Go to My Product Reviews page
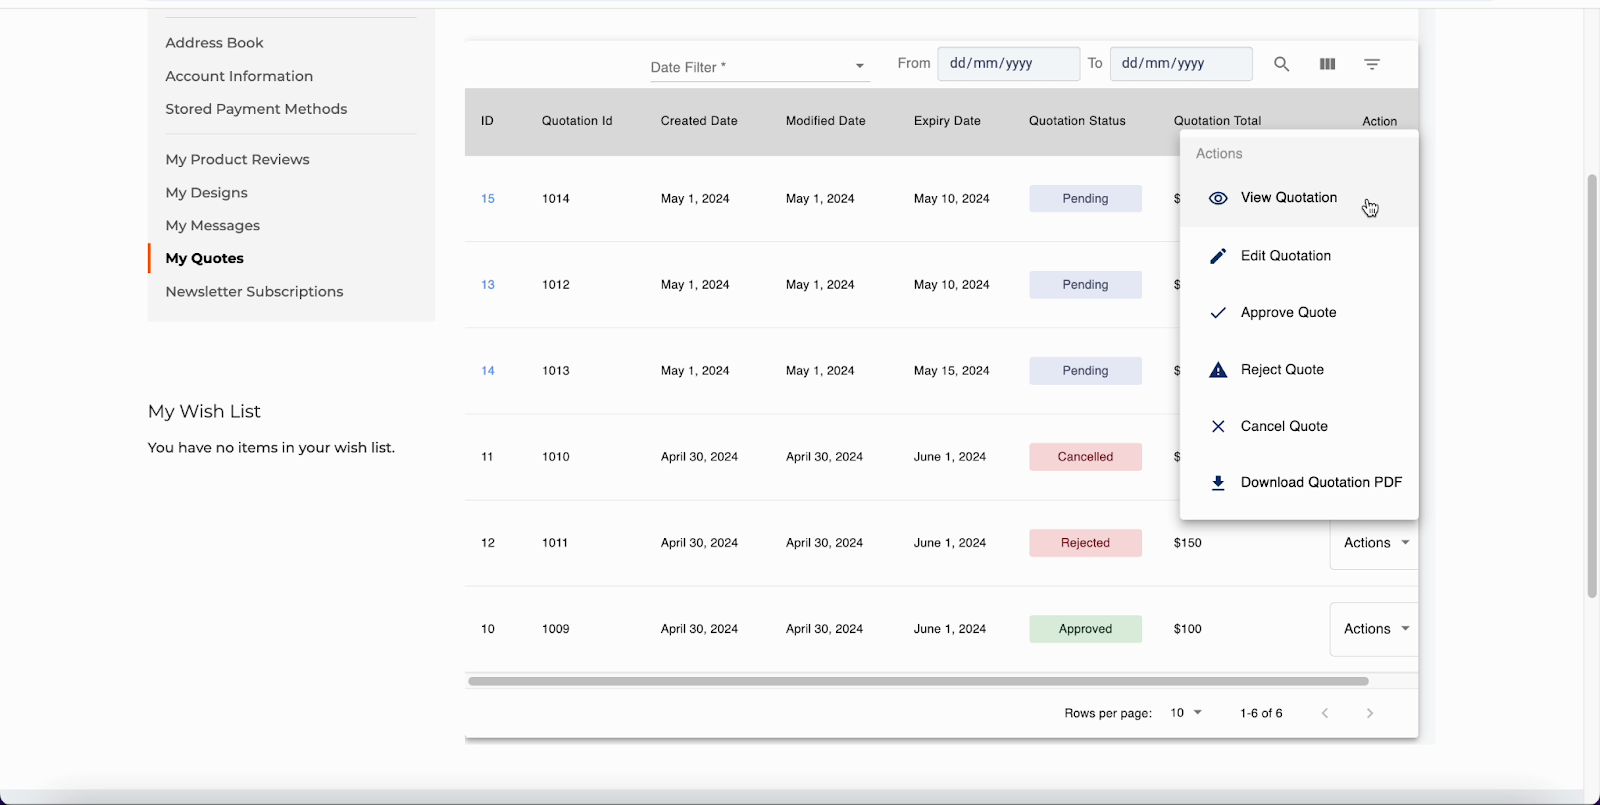 [237, 159]
